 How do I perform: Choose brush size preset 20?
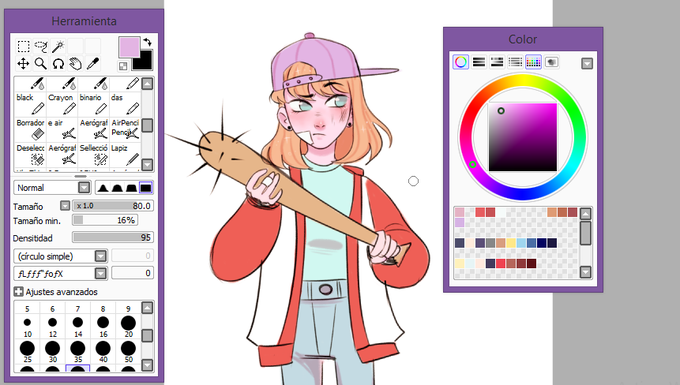click(x=128, y=326)
